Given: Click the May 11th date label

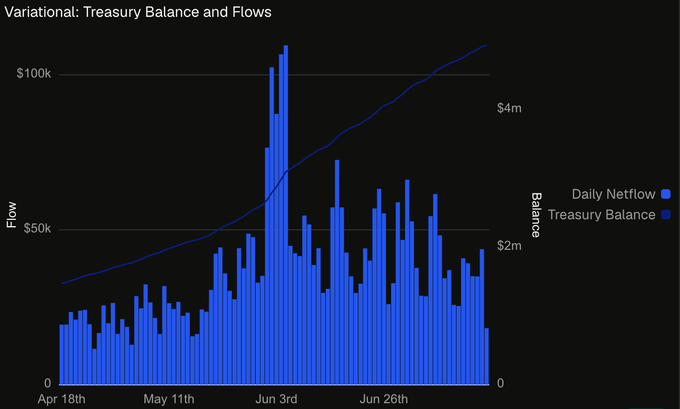Looking at the screenshot, I should [x=169, y=399].
